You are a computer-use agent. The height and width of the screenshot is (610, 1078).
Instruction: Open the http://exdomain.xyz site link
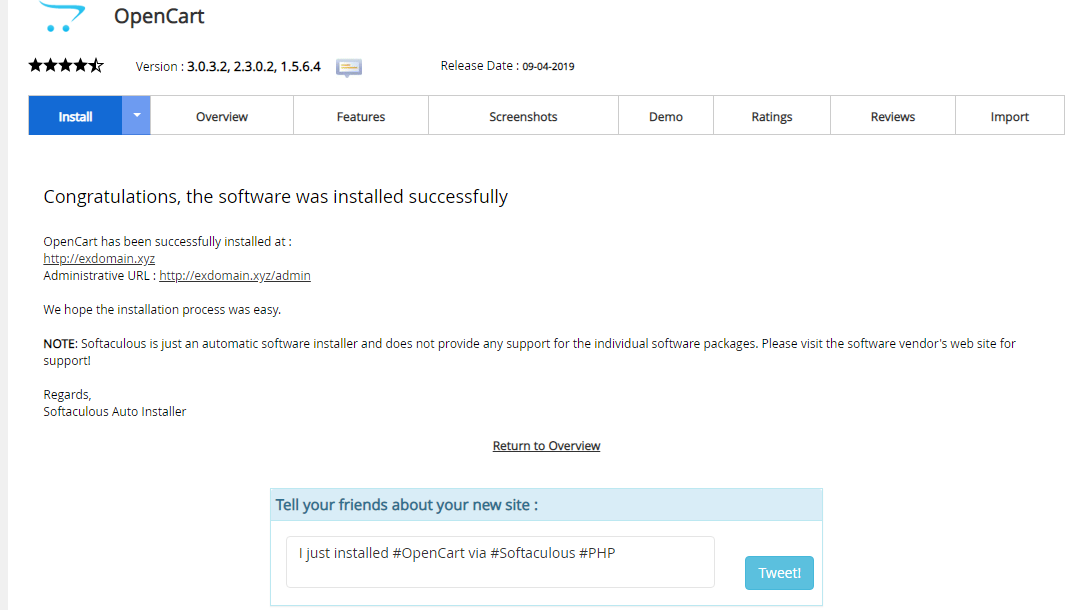99,259
